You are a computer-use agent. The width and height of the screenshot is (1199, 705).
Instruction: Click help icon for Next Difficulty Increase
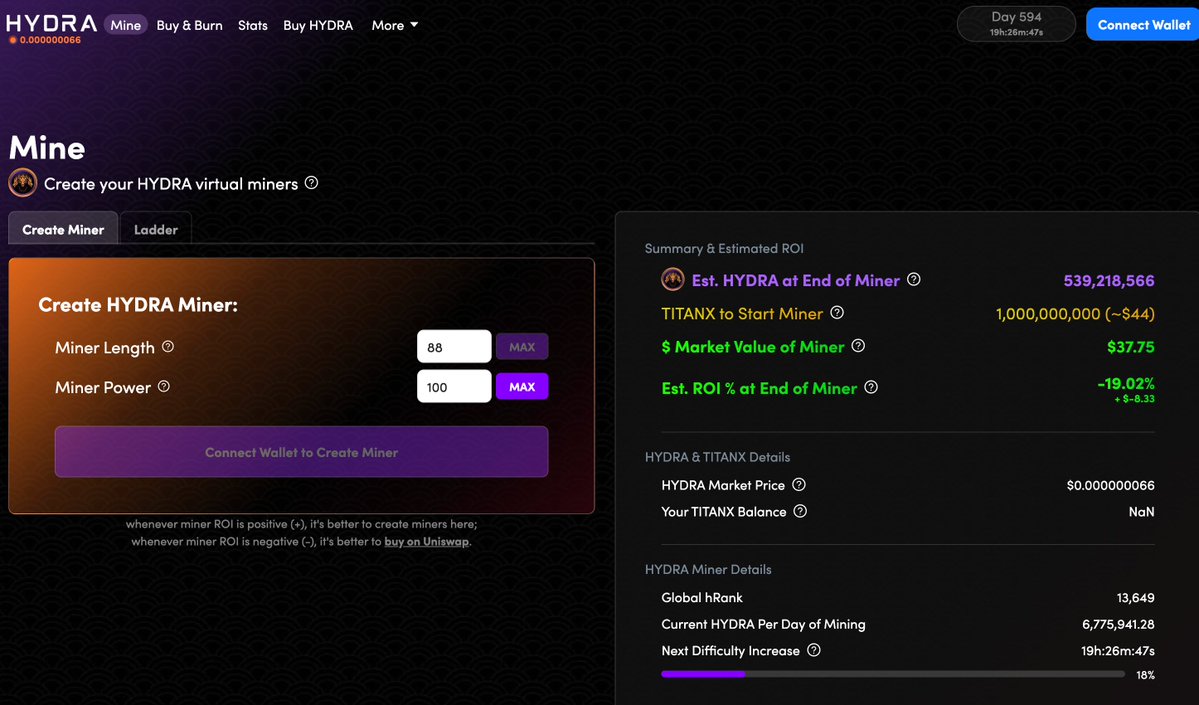pyautogui.click(x=814, y=650)
